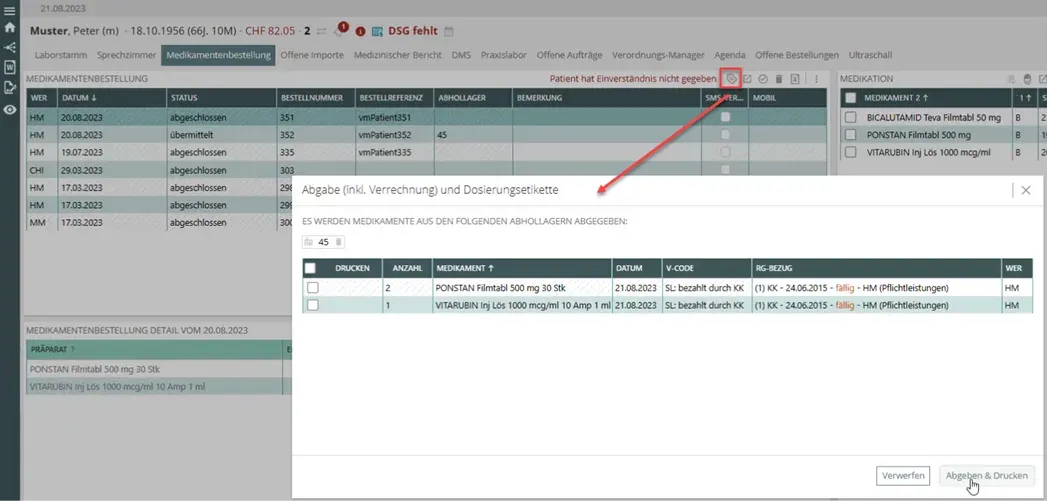Click the swap arrows icon beside patient number 2
The width and height of the screenshot is (1047, 501).
[322, 31]
